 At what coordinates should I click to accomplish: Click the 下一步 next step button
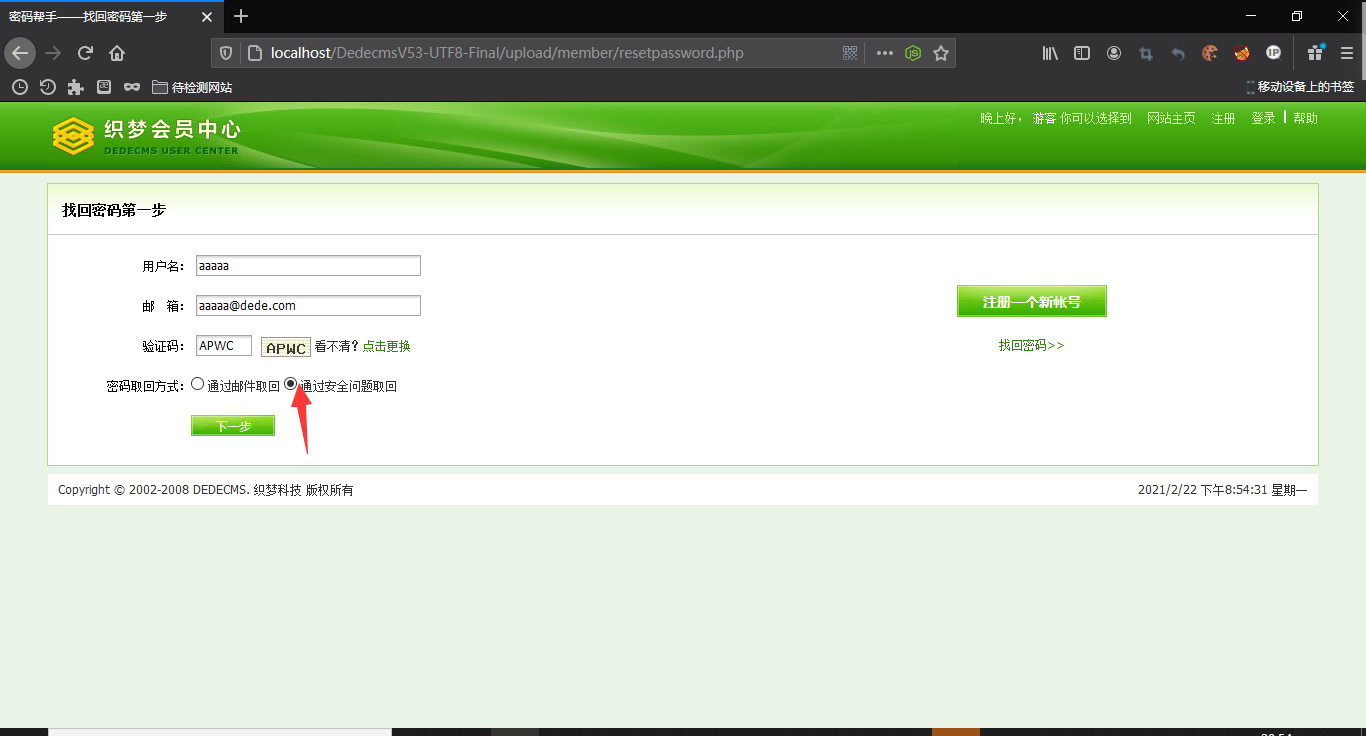click(x=233, y=426)
